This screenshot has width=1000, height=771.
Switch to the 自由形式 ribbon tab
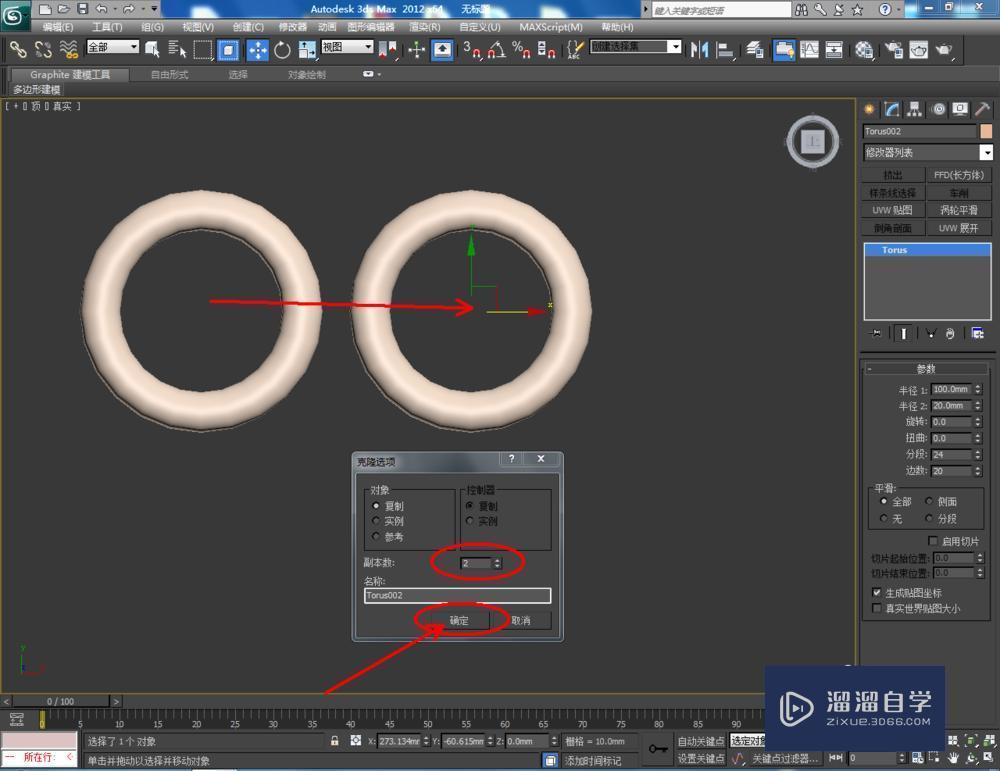(x=168, y=73)
